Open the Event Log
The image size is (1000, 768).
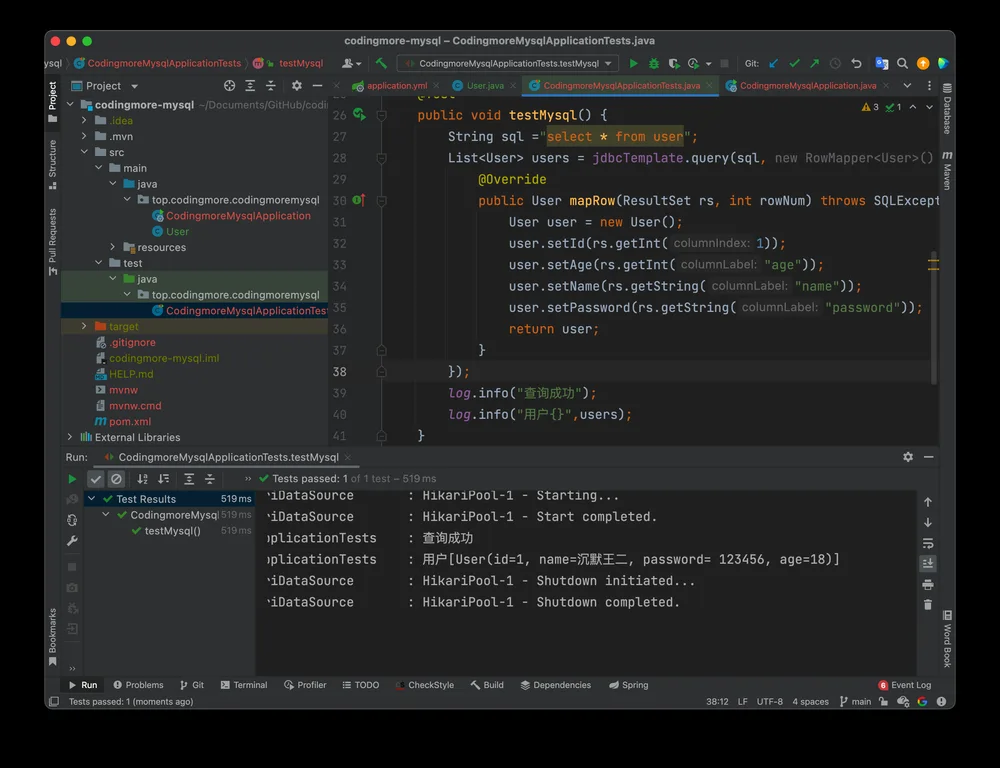904,684
